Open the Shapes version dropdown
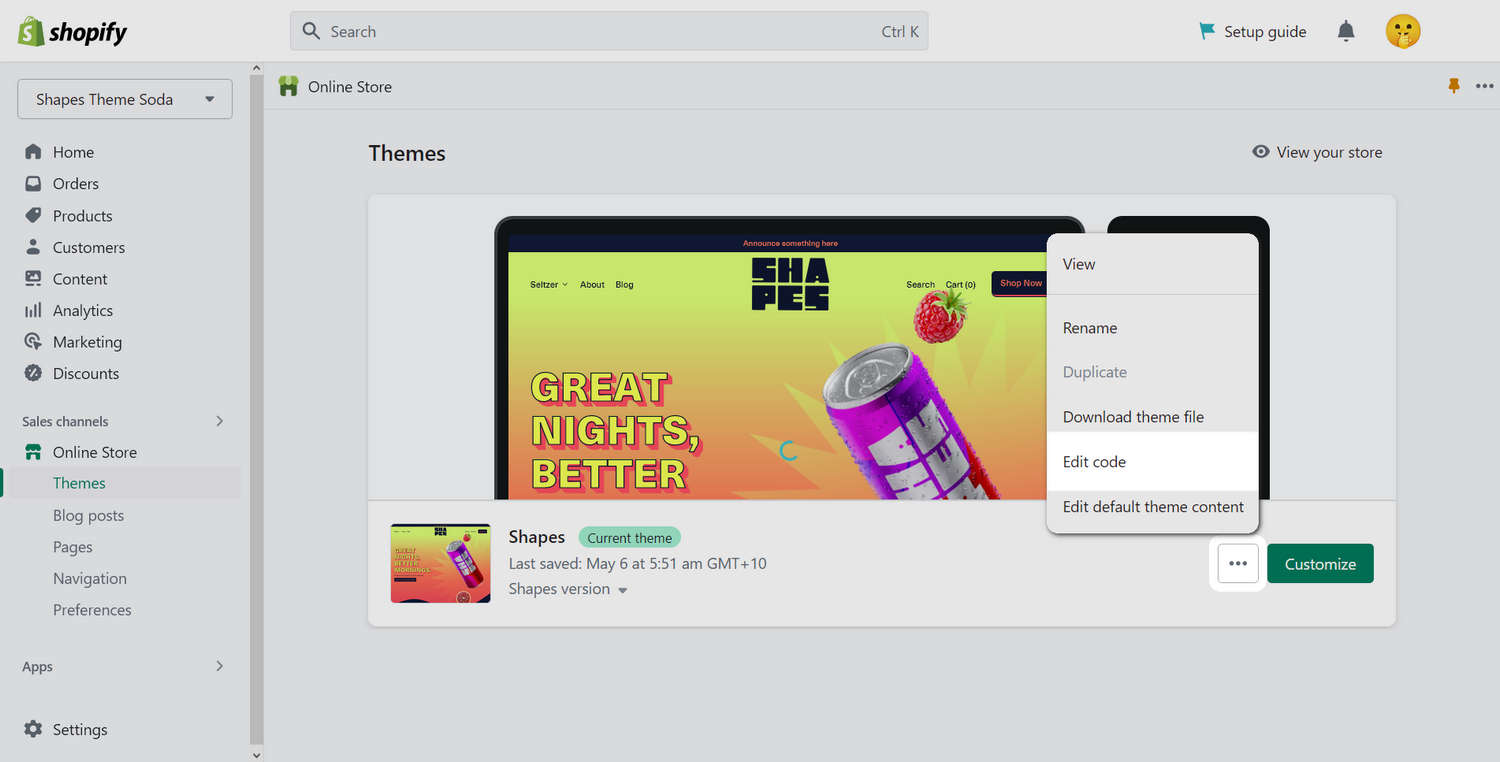The width and height of the screenshot is (1500, 762). [x=568, y=589]
